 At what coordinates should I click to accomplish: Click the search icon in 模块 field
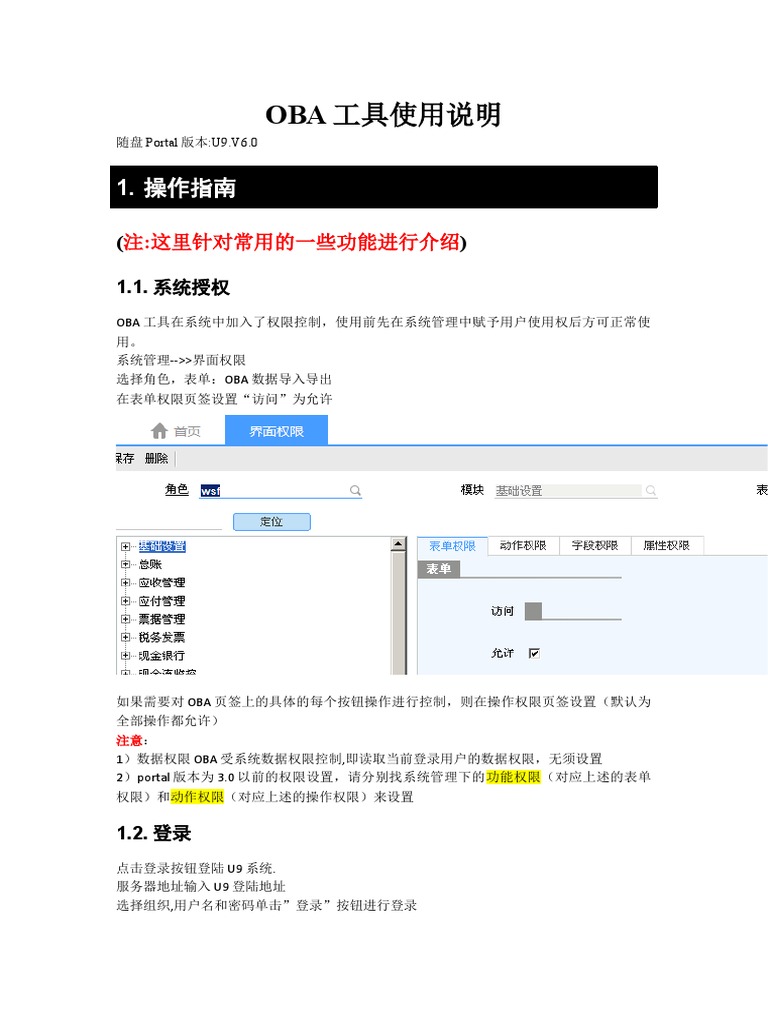(650, 490)
